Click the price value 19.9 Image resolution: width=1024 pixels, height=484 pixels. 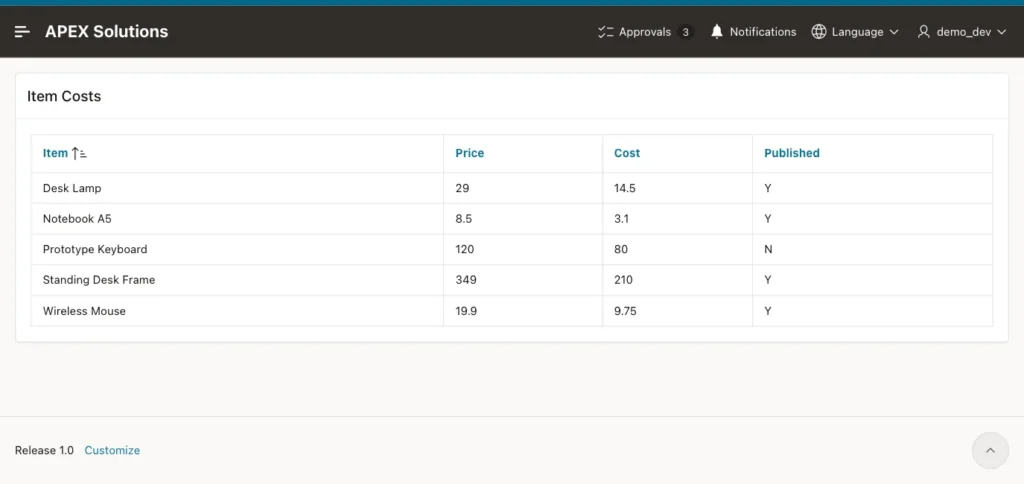(x=466, y=311)
